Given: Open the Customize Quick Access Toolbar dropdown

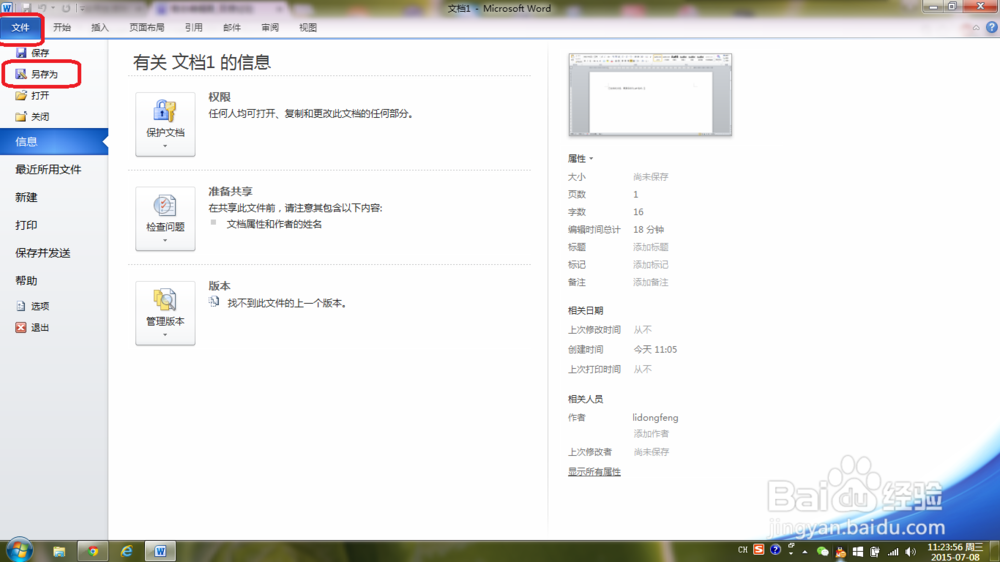Looking at the screenshot, I should (x=82, y=8).
